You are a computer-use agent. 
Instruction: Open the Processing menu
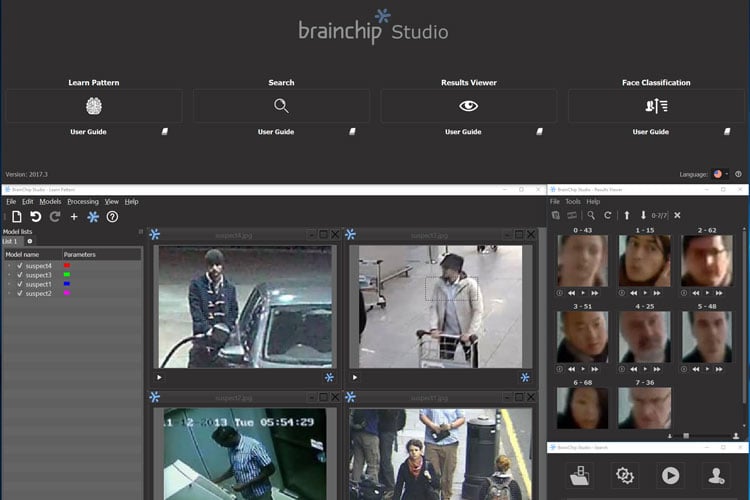pos(83,201)
